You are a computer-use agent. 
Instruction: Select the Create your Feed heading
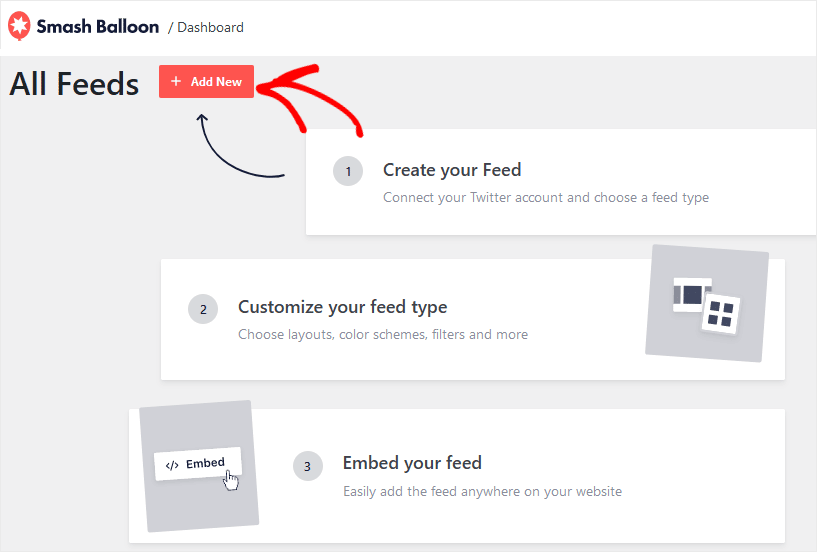[x=452, y=170]
